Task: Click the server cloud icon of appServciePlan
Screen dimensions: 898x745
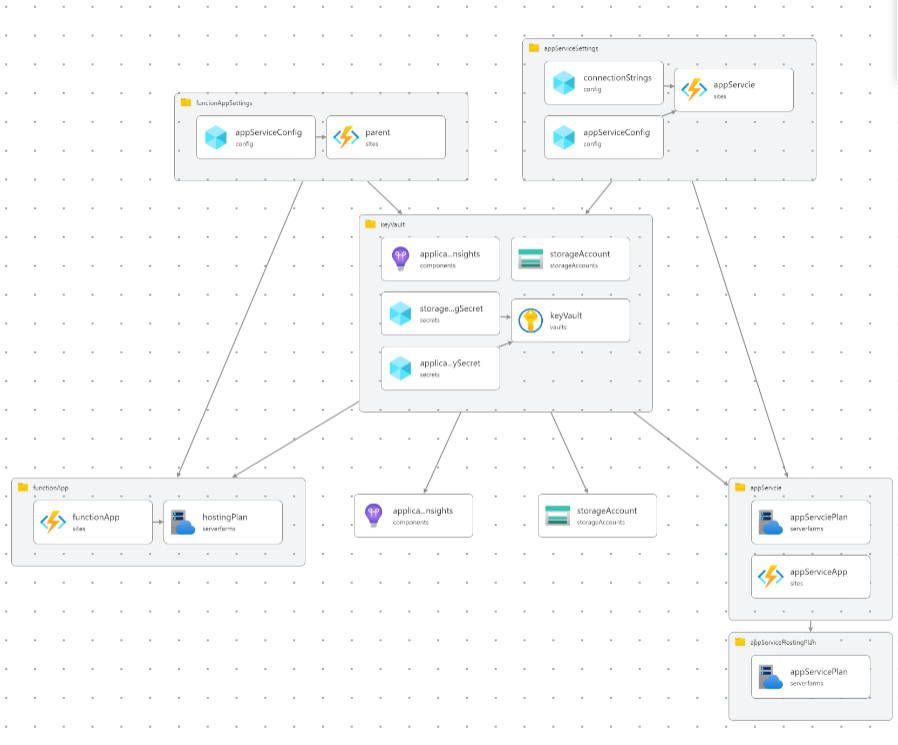Action: (771, 522)
